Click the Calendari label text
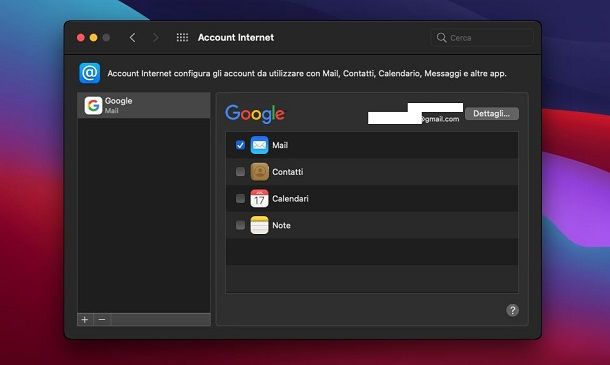Viewport: 610px width, 365px height. [290, 198]
